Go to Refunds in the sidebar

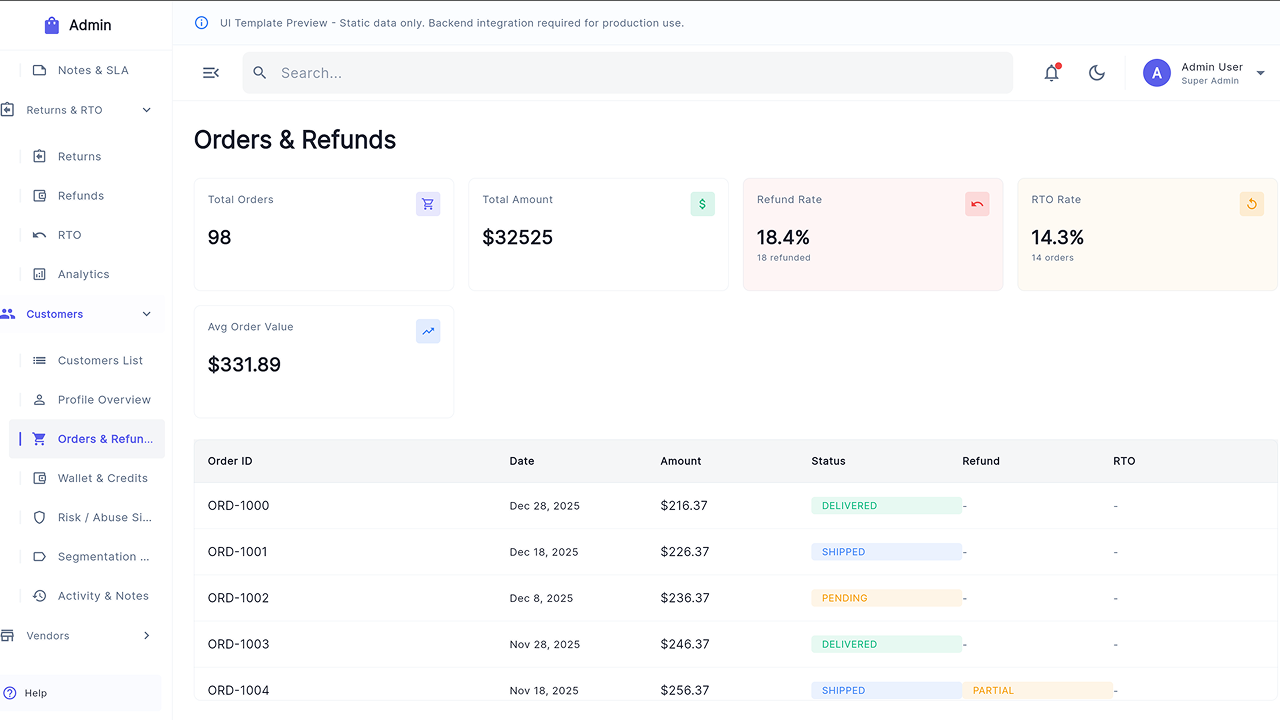click(x=87, y=196)
